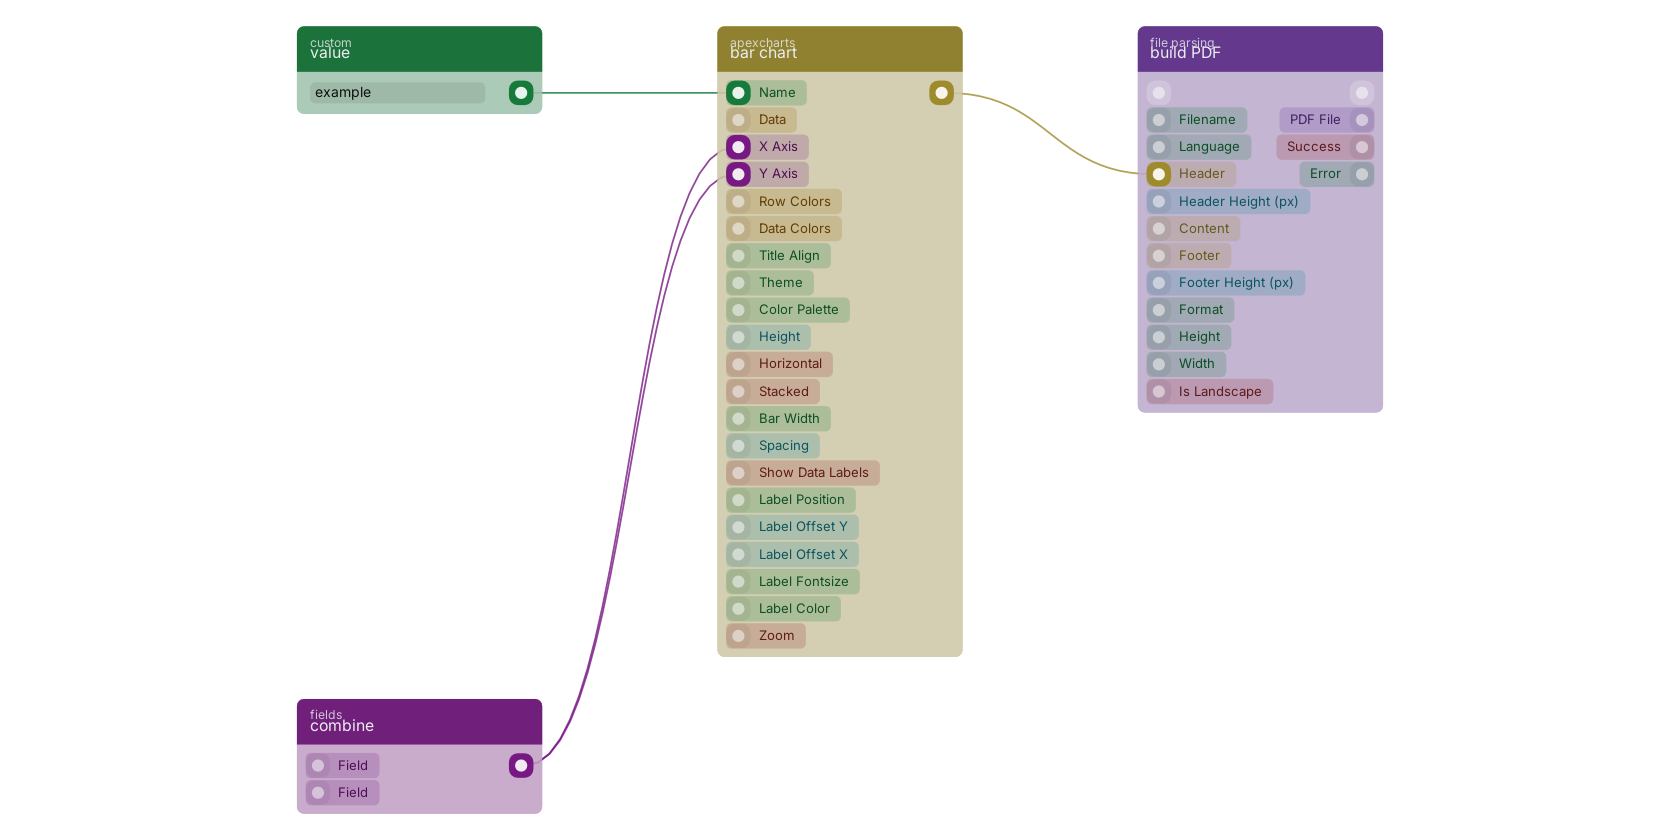Select the build PDF node header
The height and width of the screenshot is (840, 1680).
click(1260, 49)
